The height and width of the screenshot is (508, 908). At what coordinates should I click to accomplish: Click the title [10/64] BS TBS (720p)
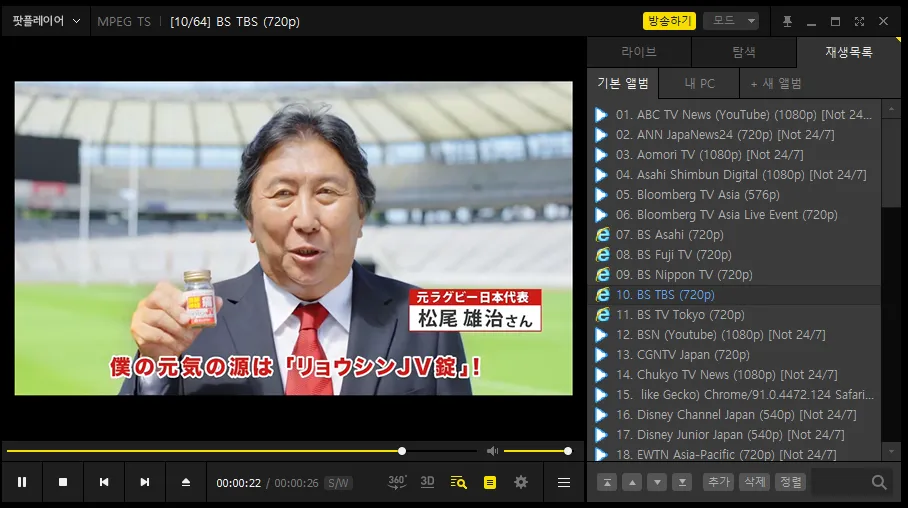(x=235, y=22)
